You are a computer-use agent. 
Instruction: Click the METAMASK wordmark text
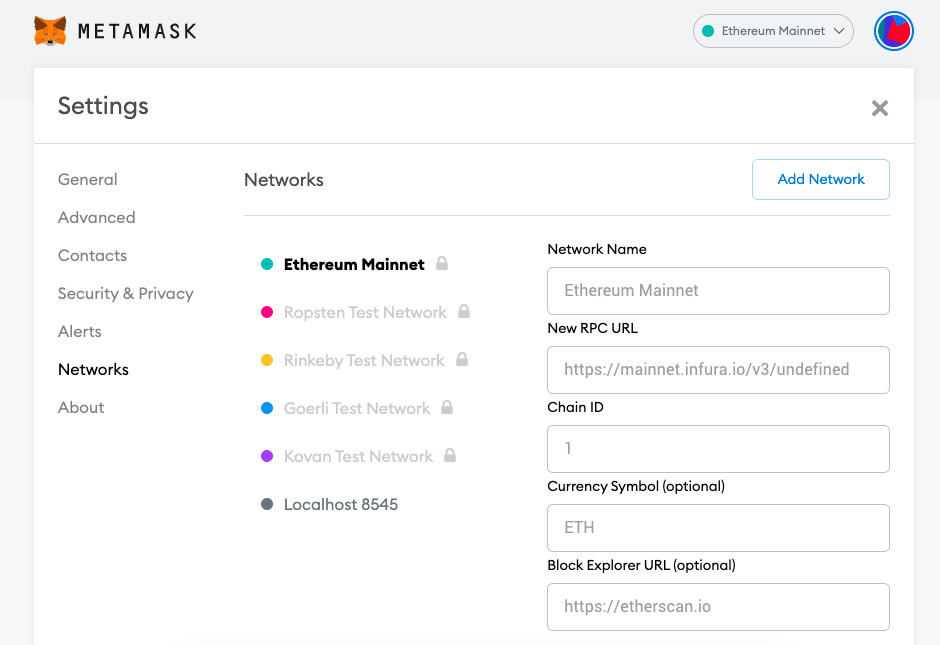point(137,31)
